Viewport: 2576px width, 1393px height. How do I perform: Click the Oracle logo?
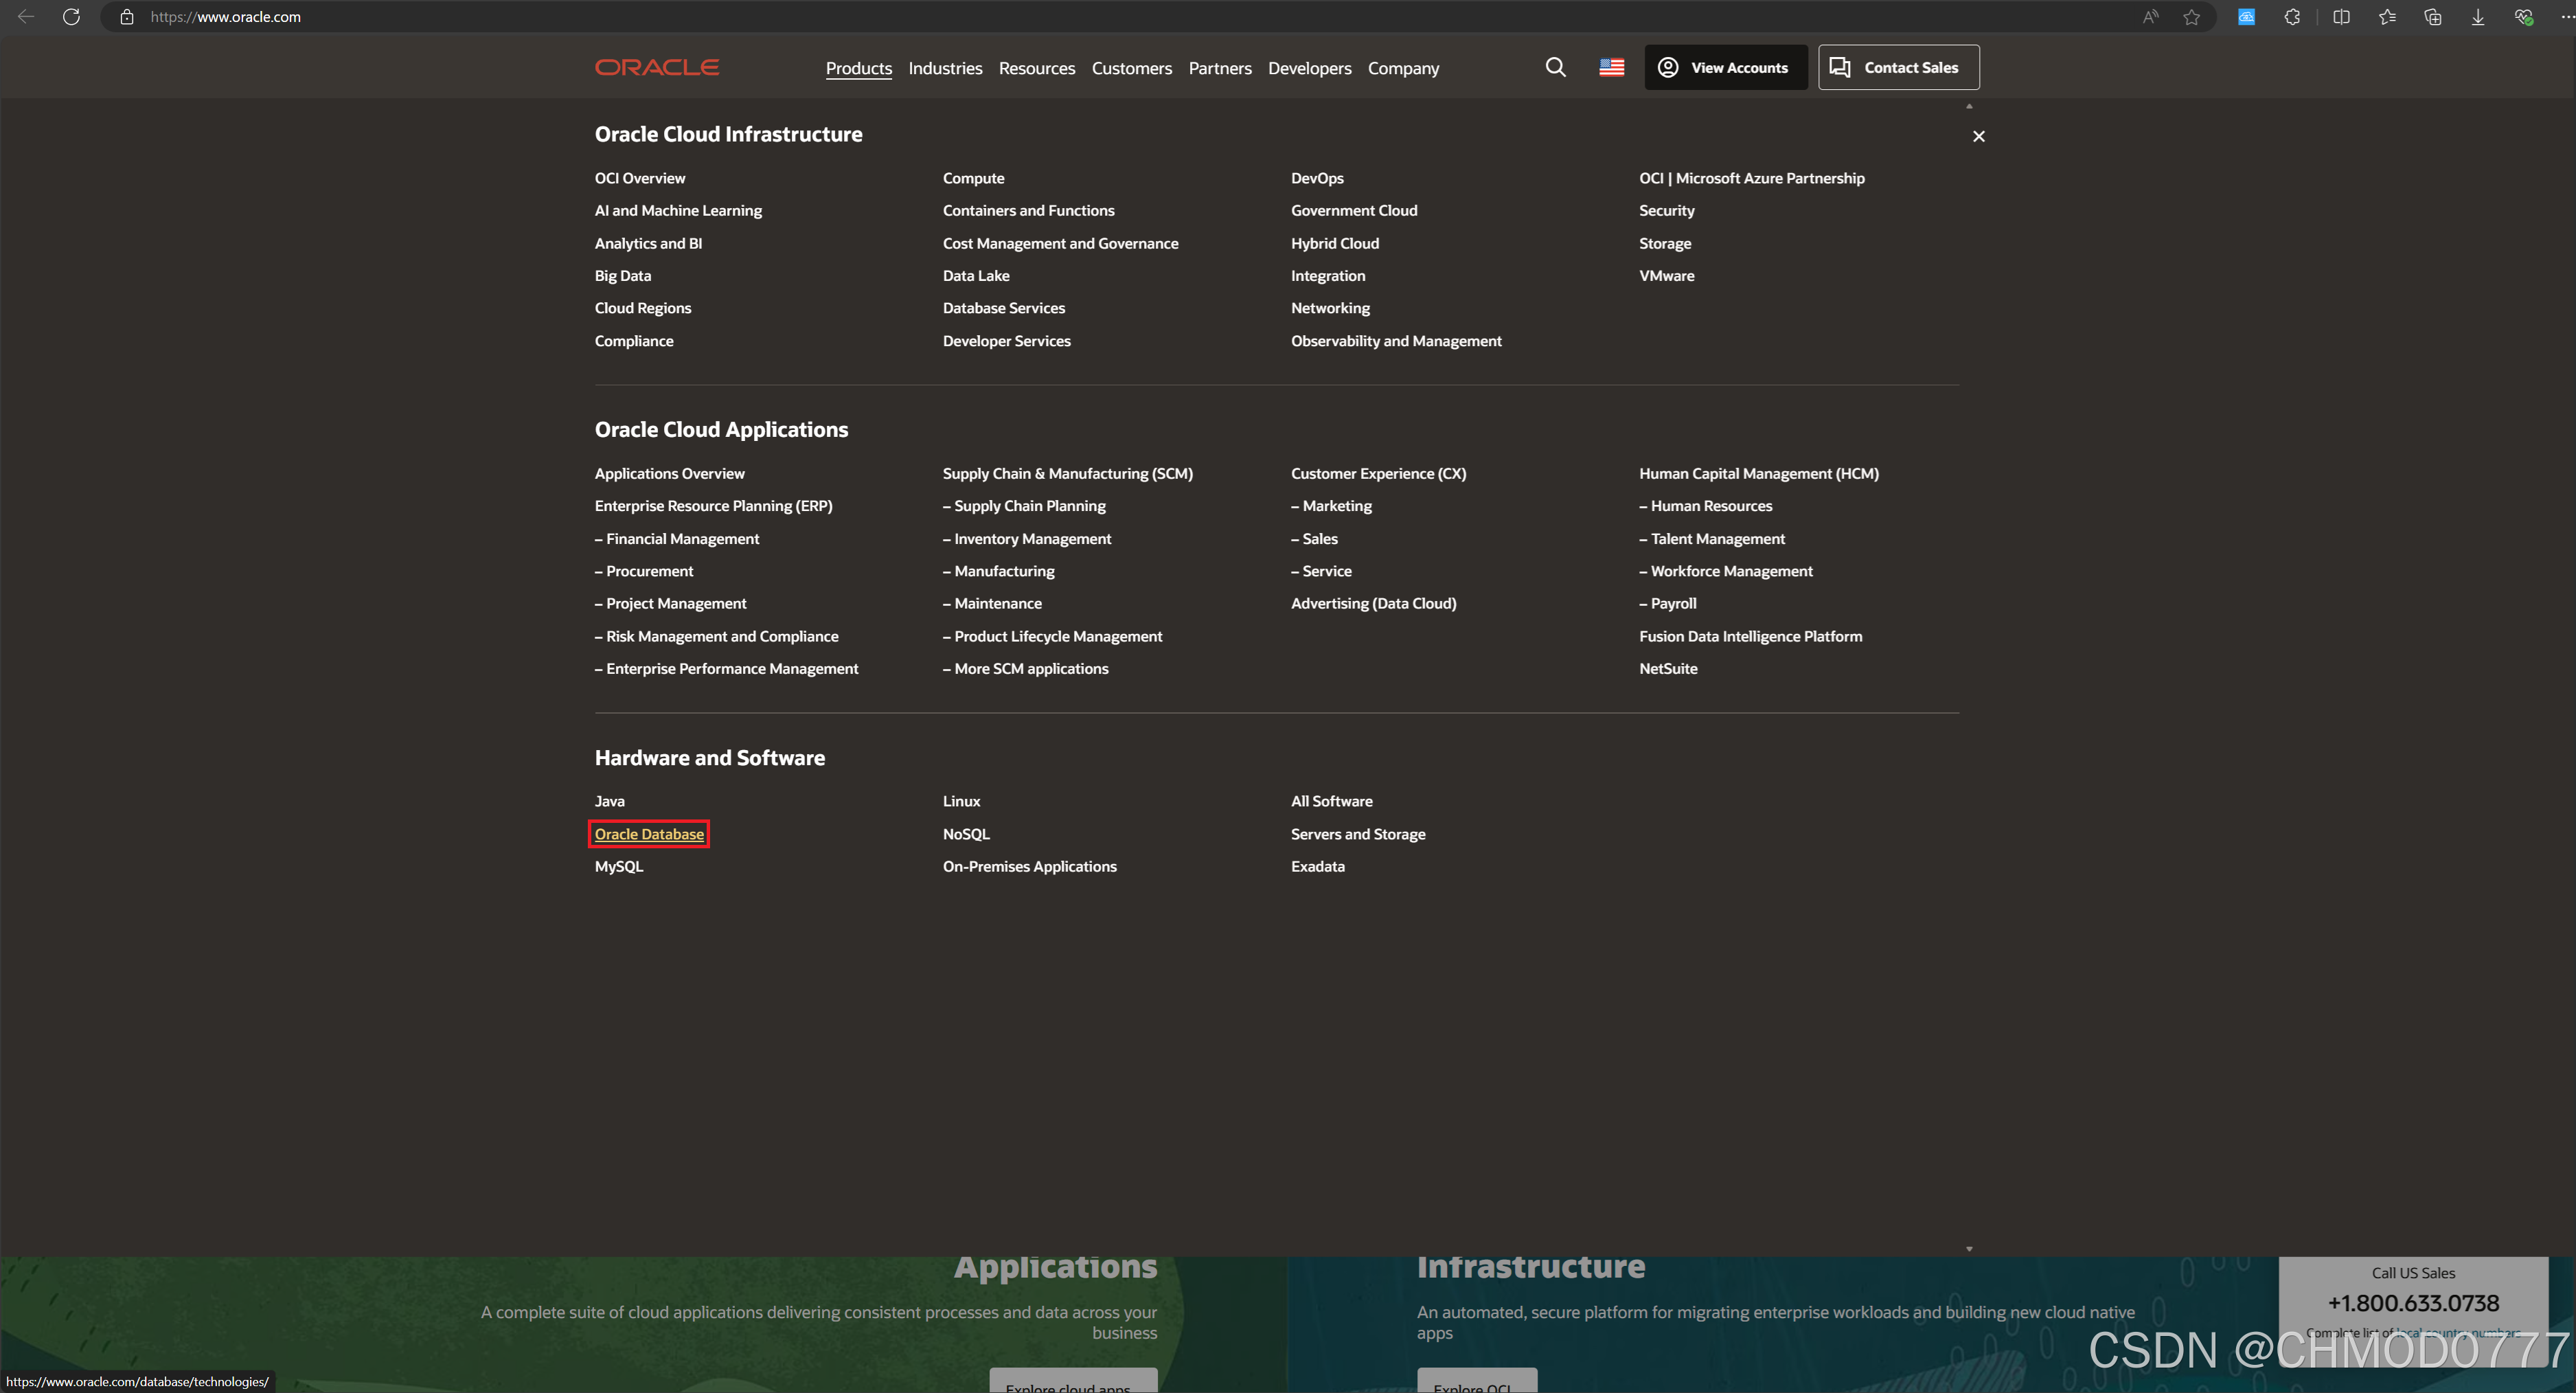point(656,67)
